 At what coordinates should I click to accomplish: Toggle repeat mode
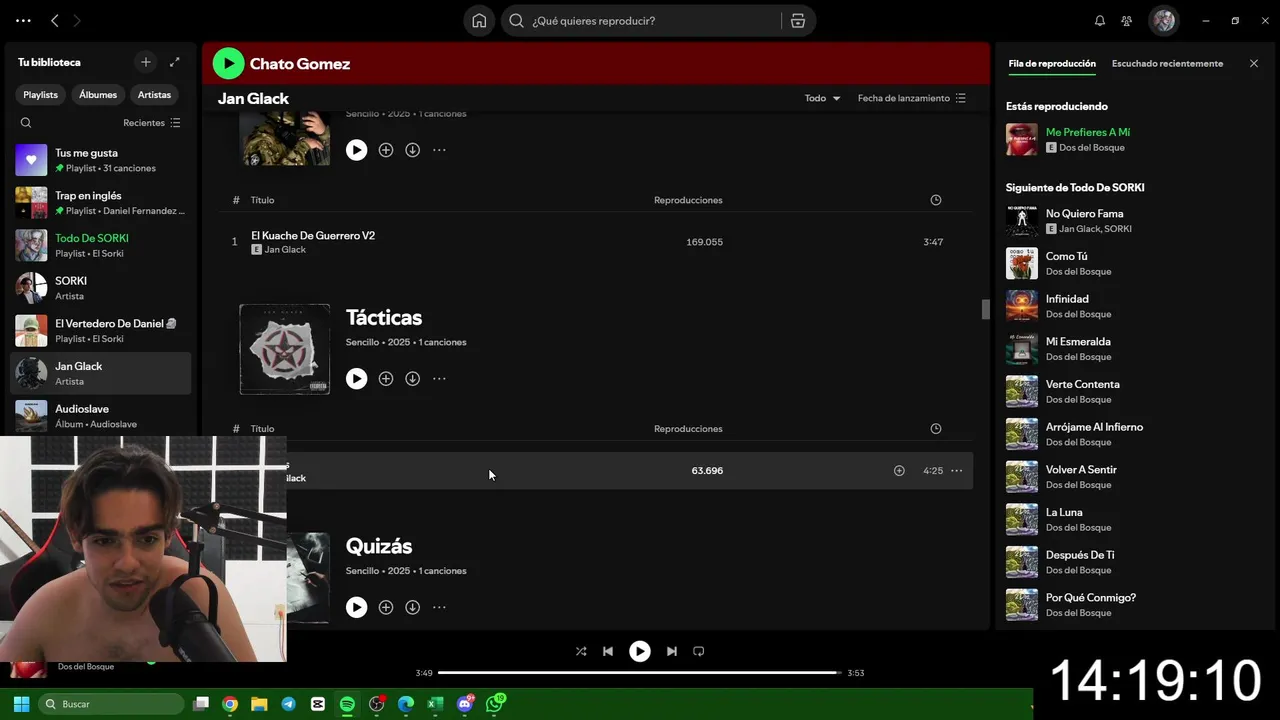[x=699, y=651]
